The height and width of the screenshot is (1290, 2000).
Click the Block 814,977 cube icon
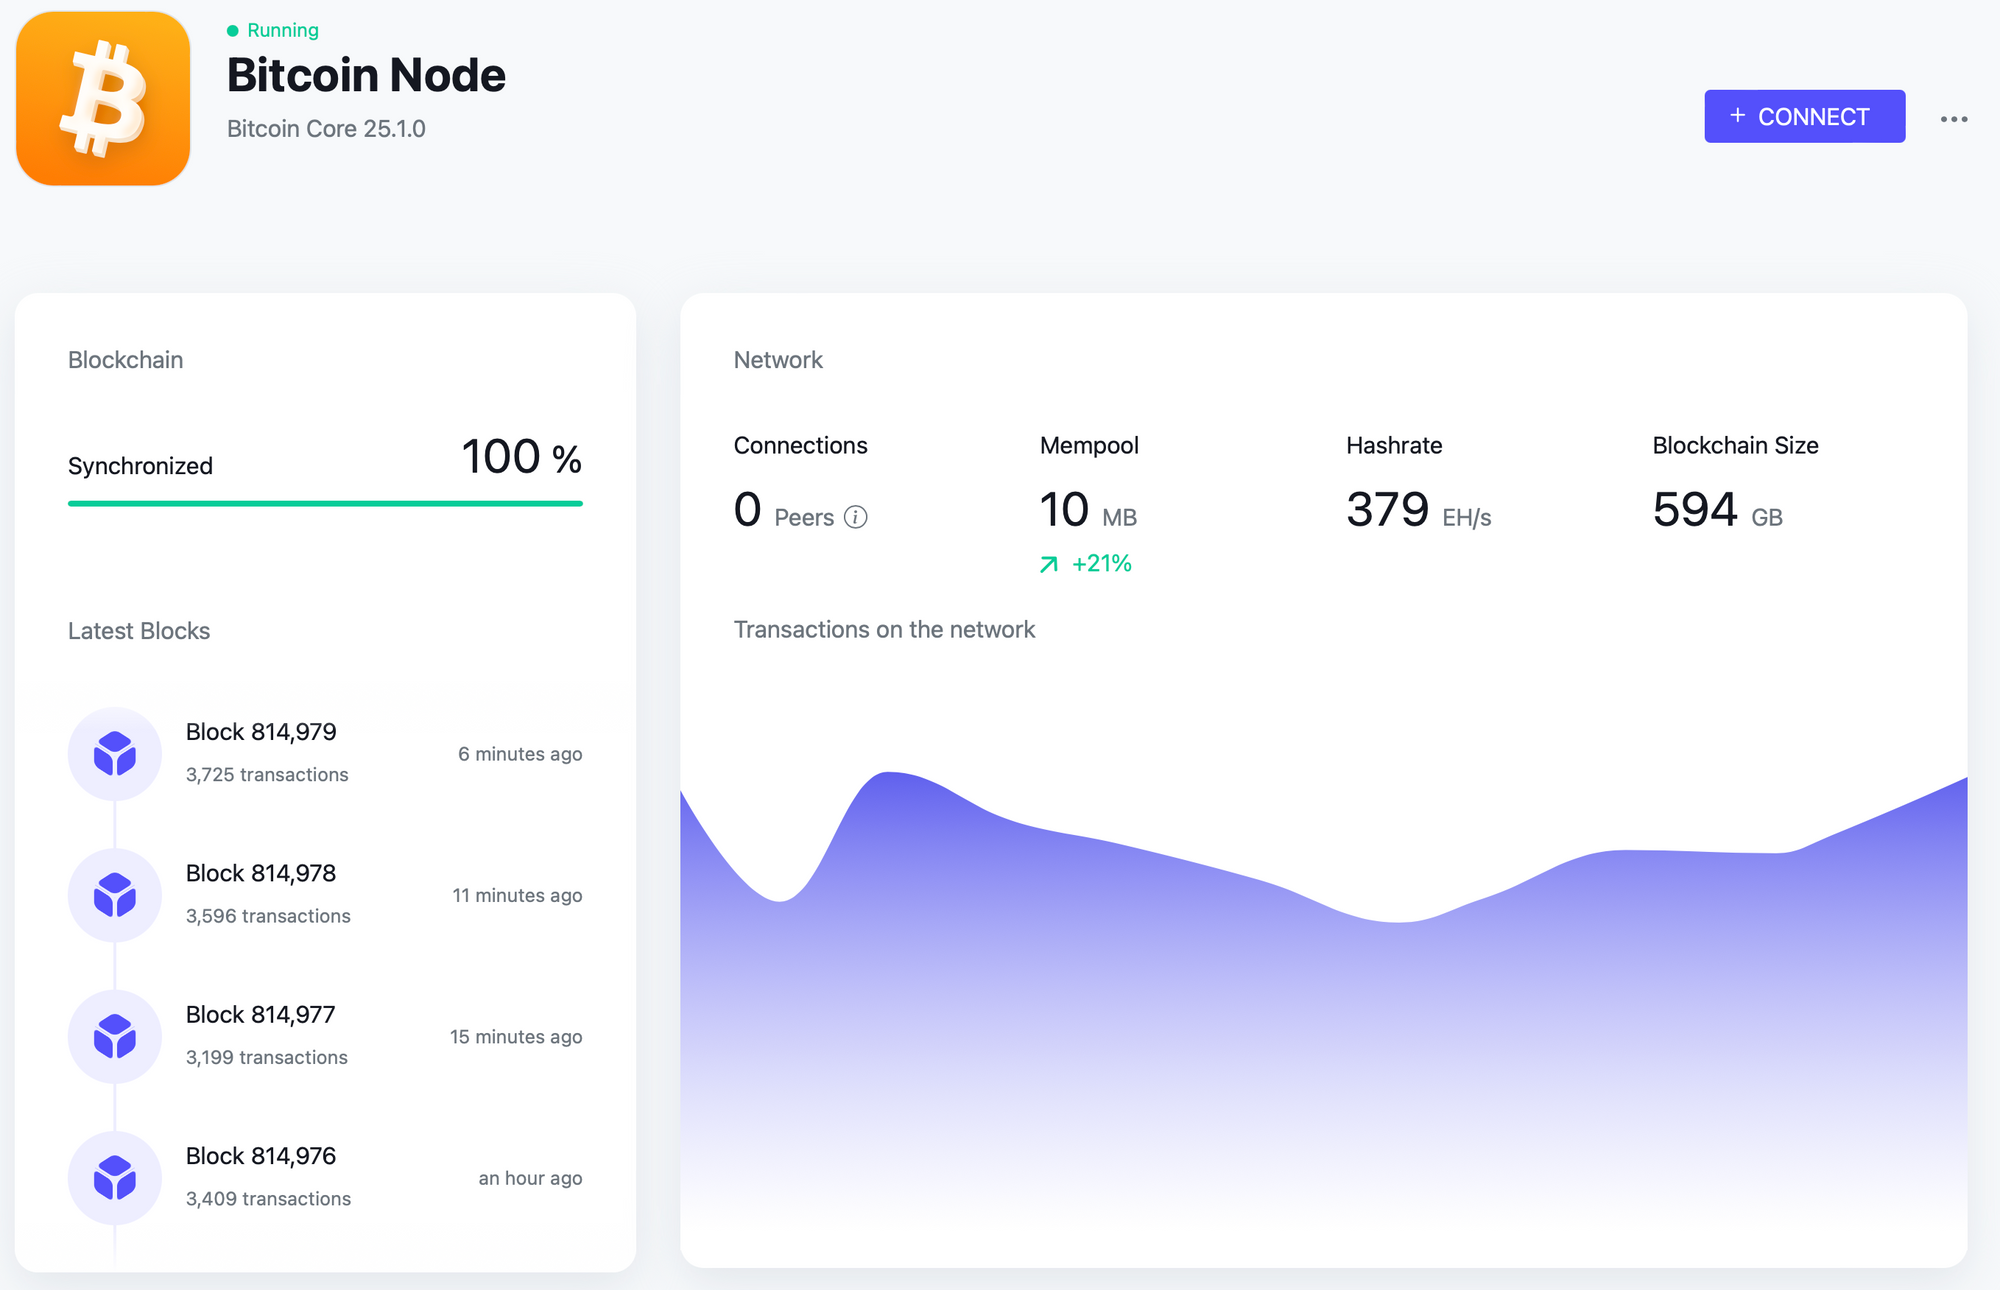coord(115,1037)
